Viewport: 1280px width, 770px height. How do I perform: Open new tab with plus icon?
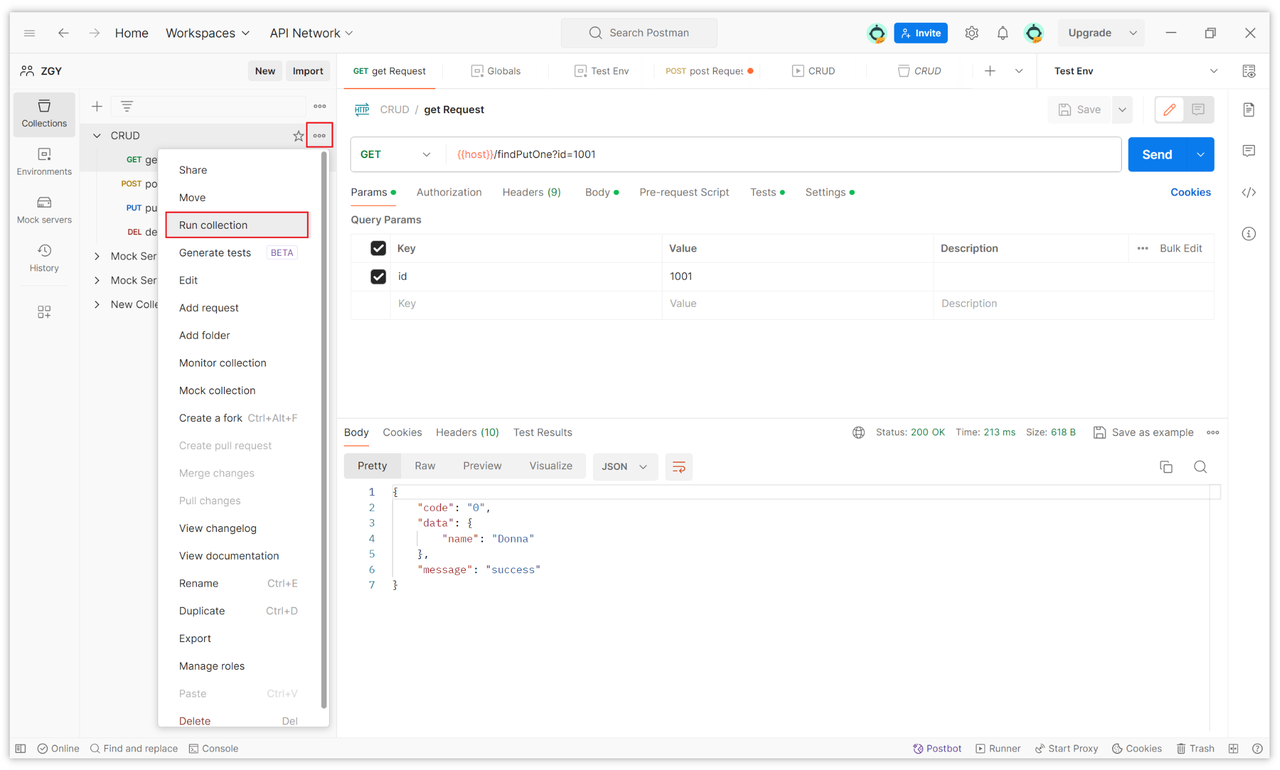pos(990,71)
